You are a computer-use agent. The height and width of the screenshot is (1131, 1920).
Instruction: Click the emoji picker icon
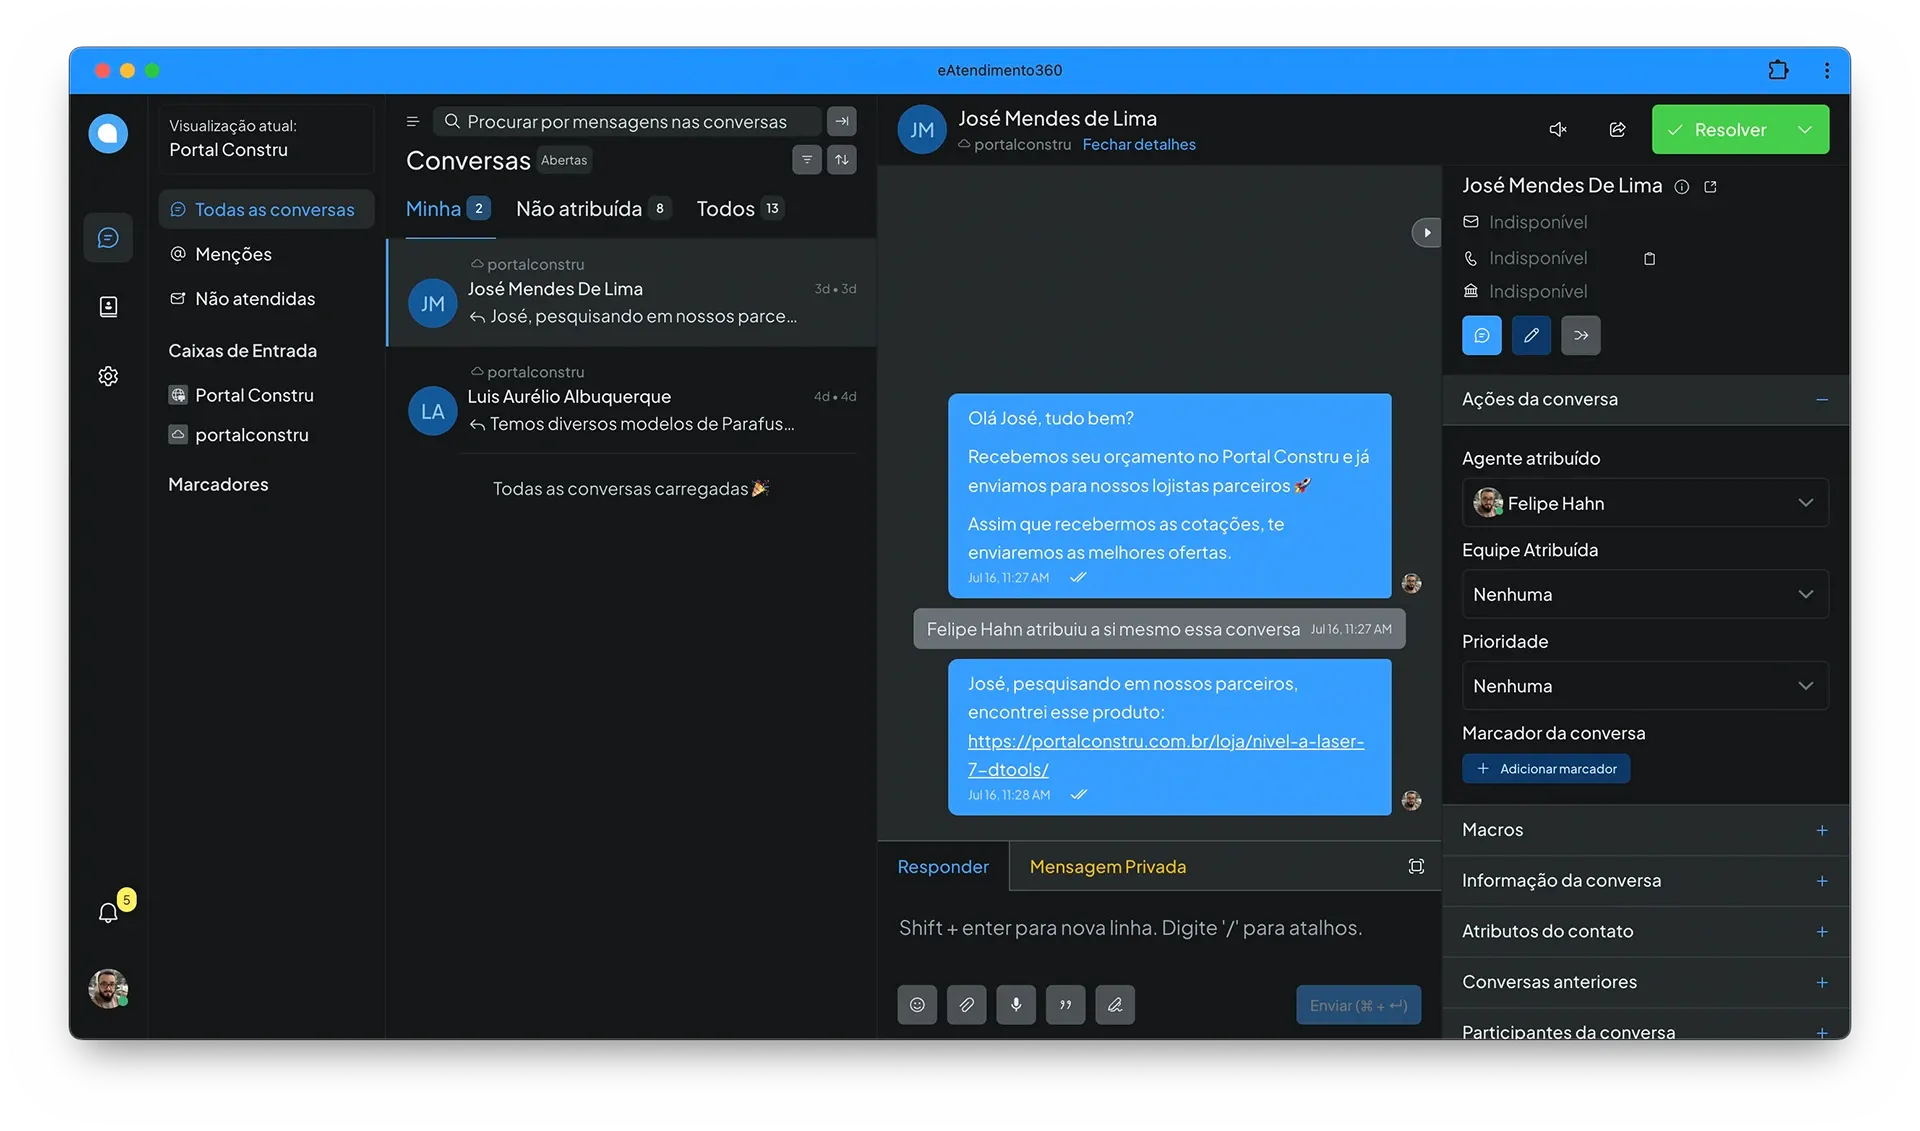pyautogui.click(x=916, y=1005)
